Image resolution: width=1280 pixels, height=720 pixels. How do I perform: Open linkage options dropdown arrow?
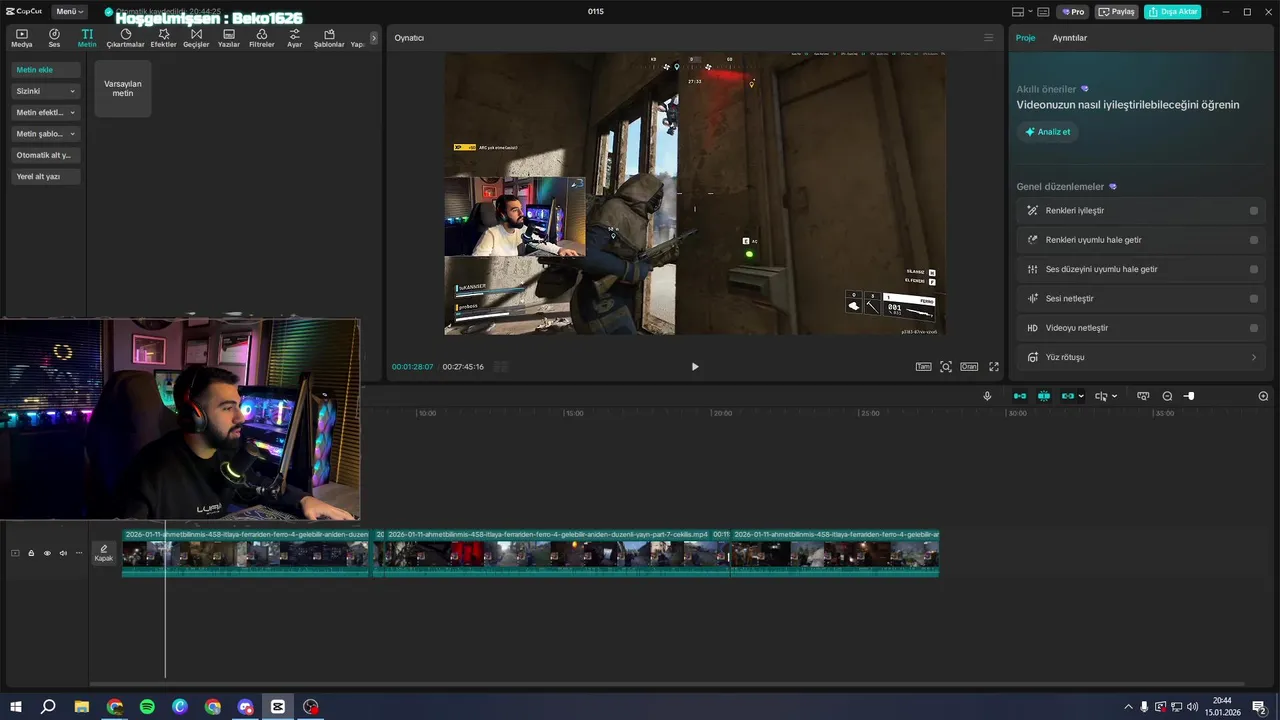(x=1081, y=396)
